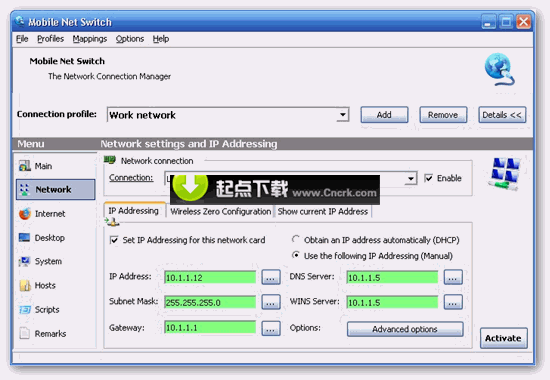Click the app icon in title bar

pos(20,22)
